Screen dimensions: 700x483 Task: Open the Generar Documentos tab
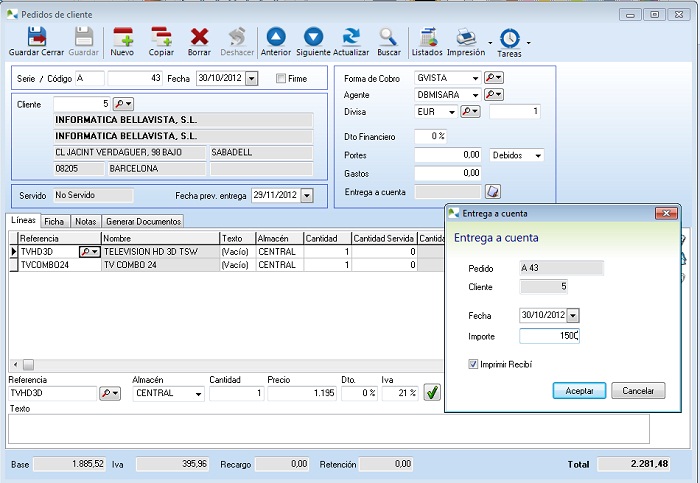point(143,221)
